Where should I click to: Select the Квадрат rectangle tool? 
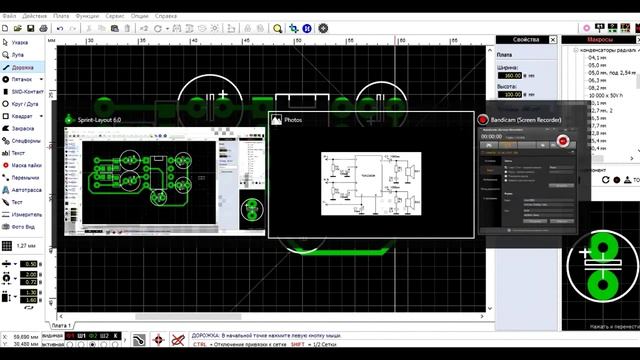18,116
